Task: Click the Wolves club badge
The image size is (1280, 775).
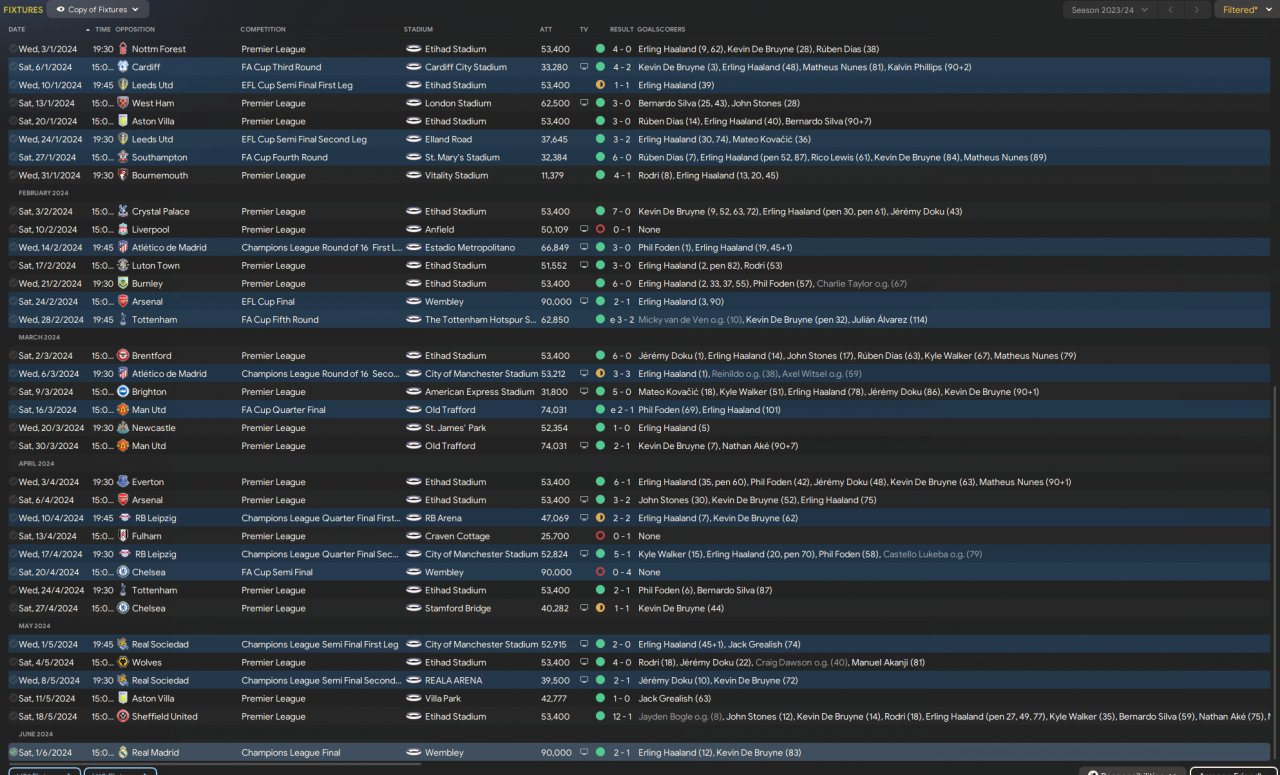Action: click(x=123, y=662)
